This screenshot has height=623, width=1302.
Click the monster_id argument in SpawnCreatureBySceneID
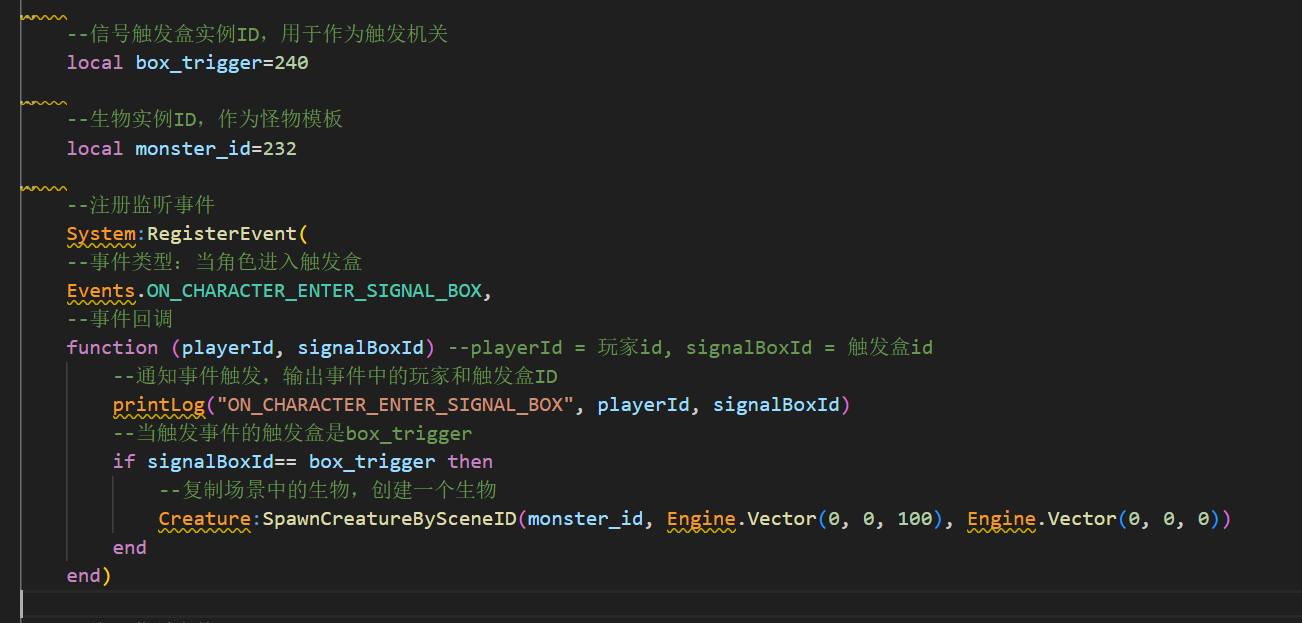[585, 519]
